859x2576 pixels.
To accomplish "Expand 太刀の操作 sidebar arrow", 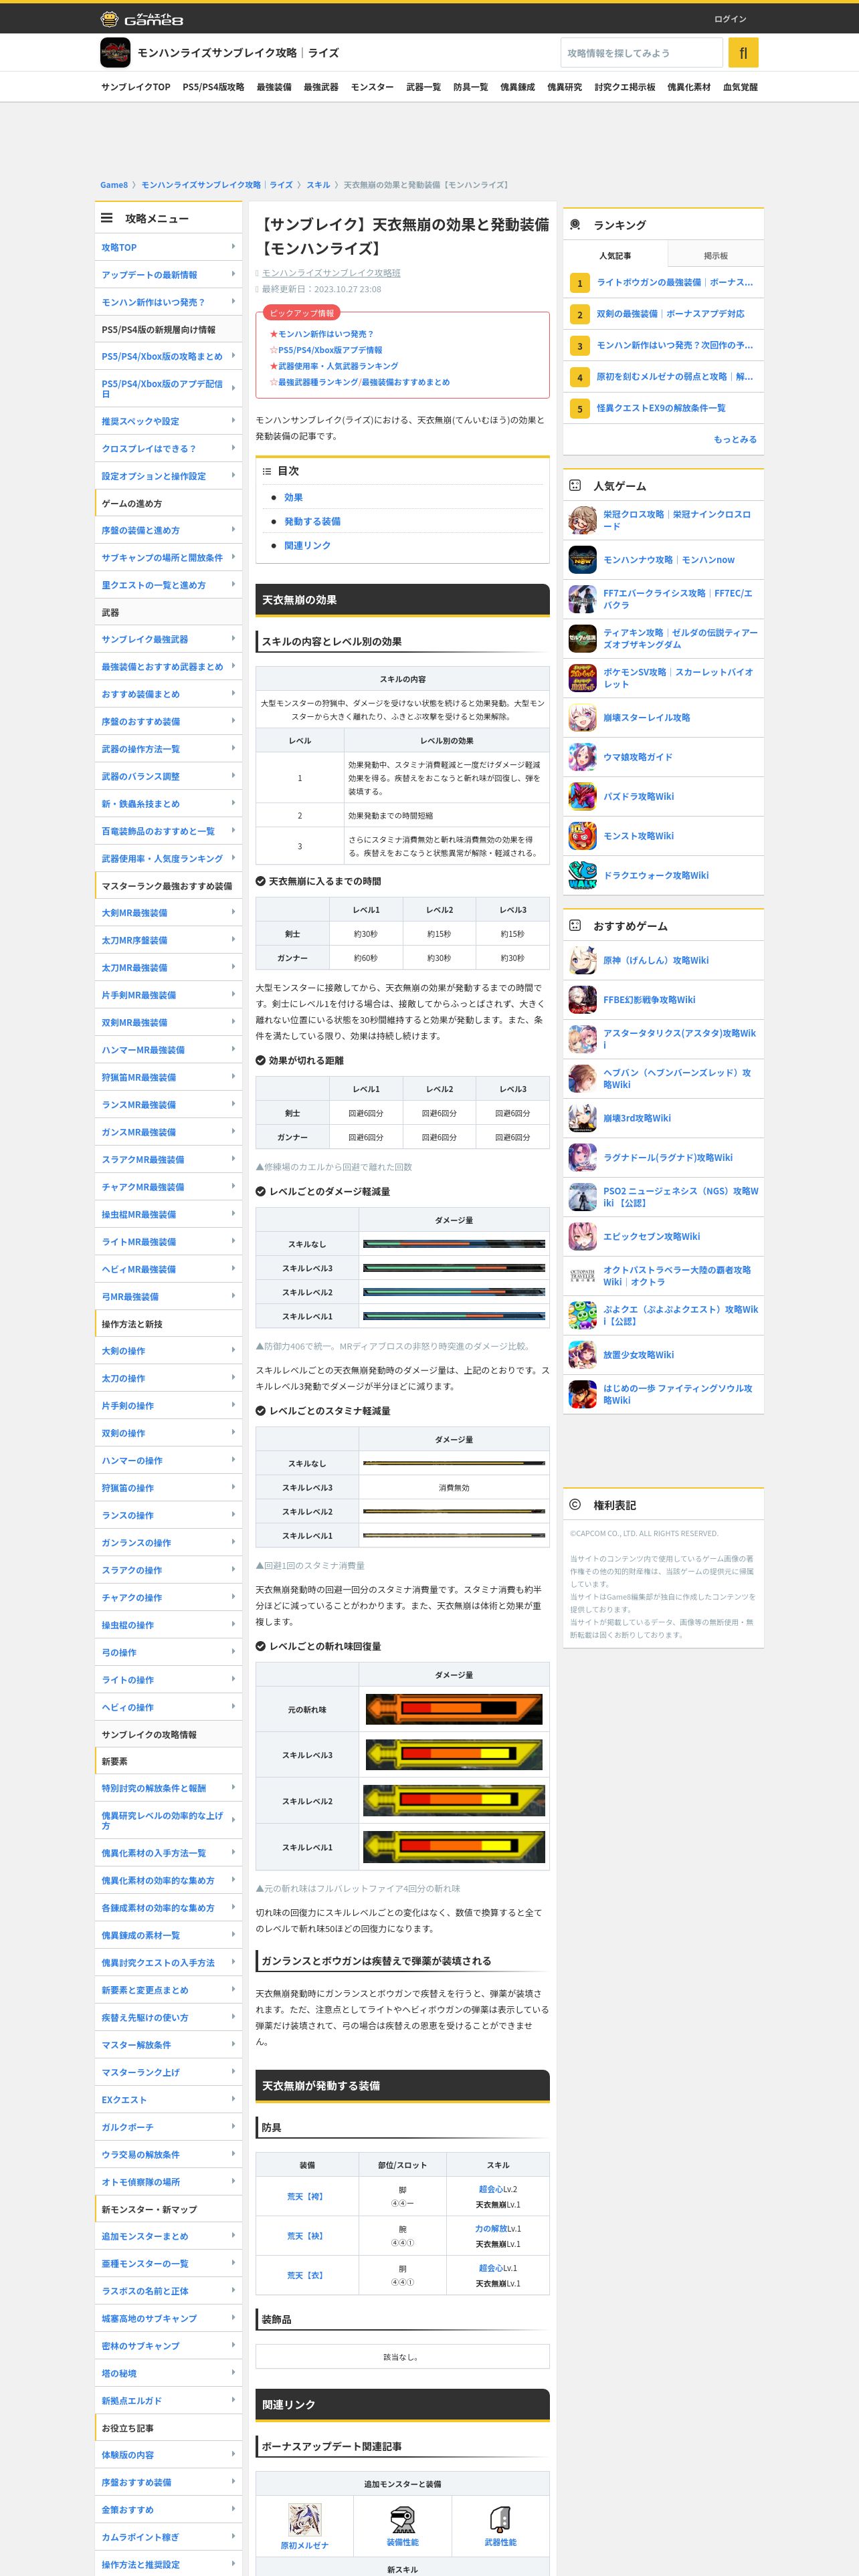I will 233,1378.
